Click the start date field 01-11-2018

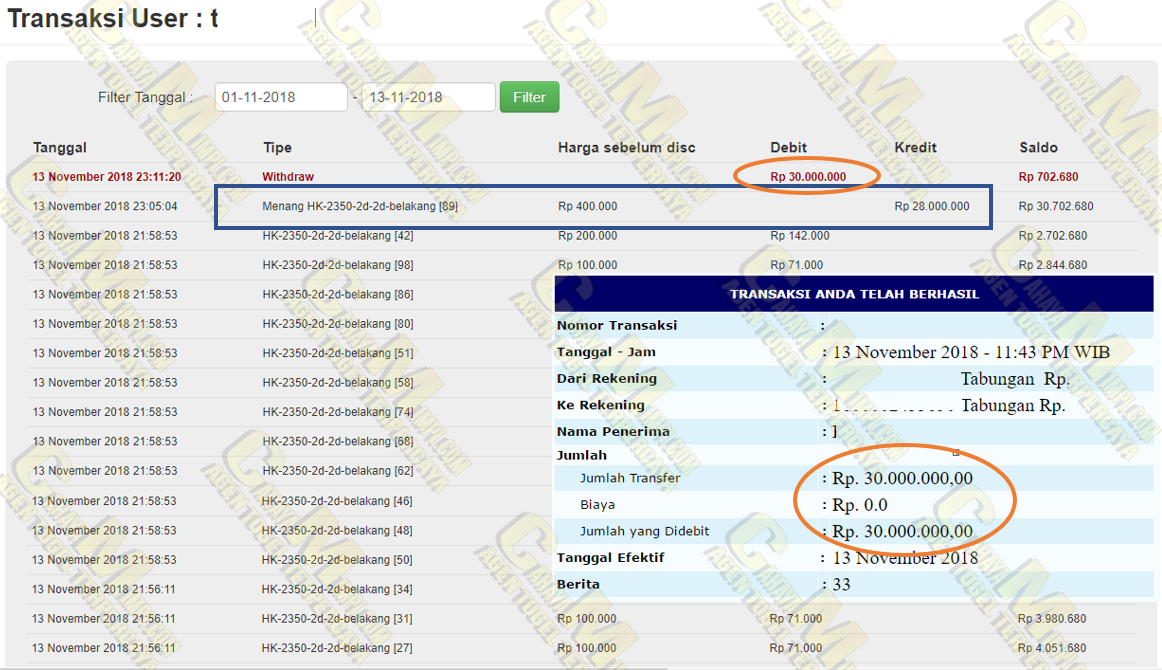281,97
